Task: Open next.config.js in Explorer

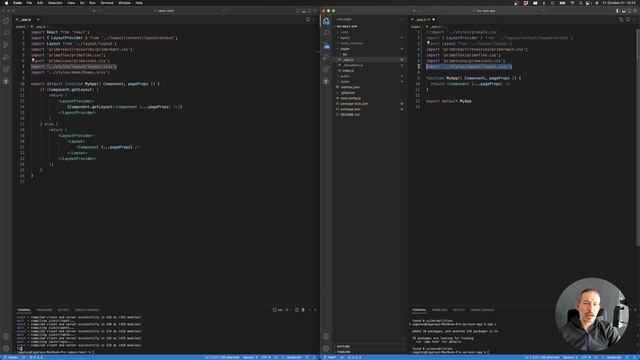Action: [370, 98]
